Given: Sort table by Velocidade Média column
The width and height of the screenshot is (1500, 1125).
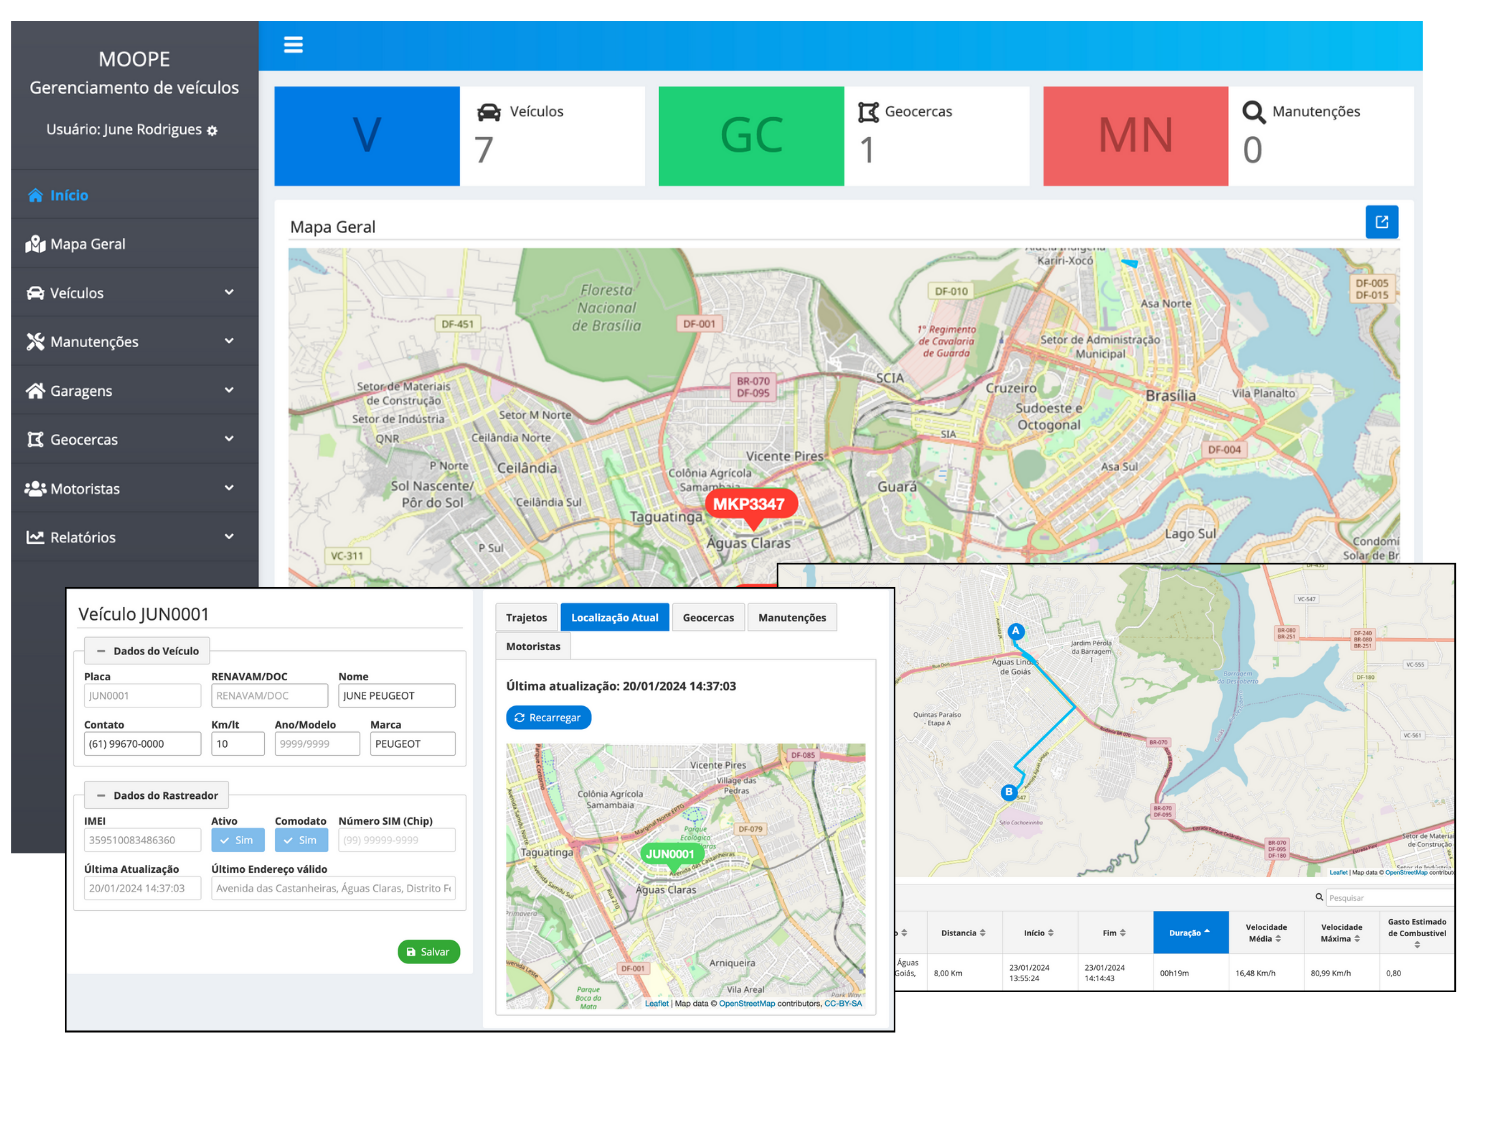Looking at the screenshot, I should (1266, 933).
